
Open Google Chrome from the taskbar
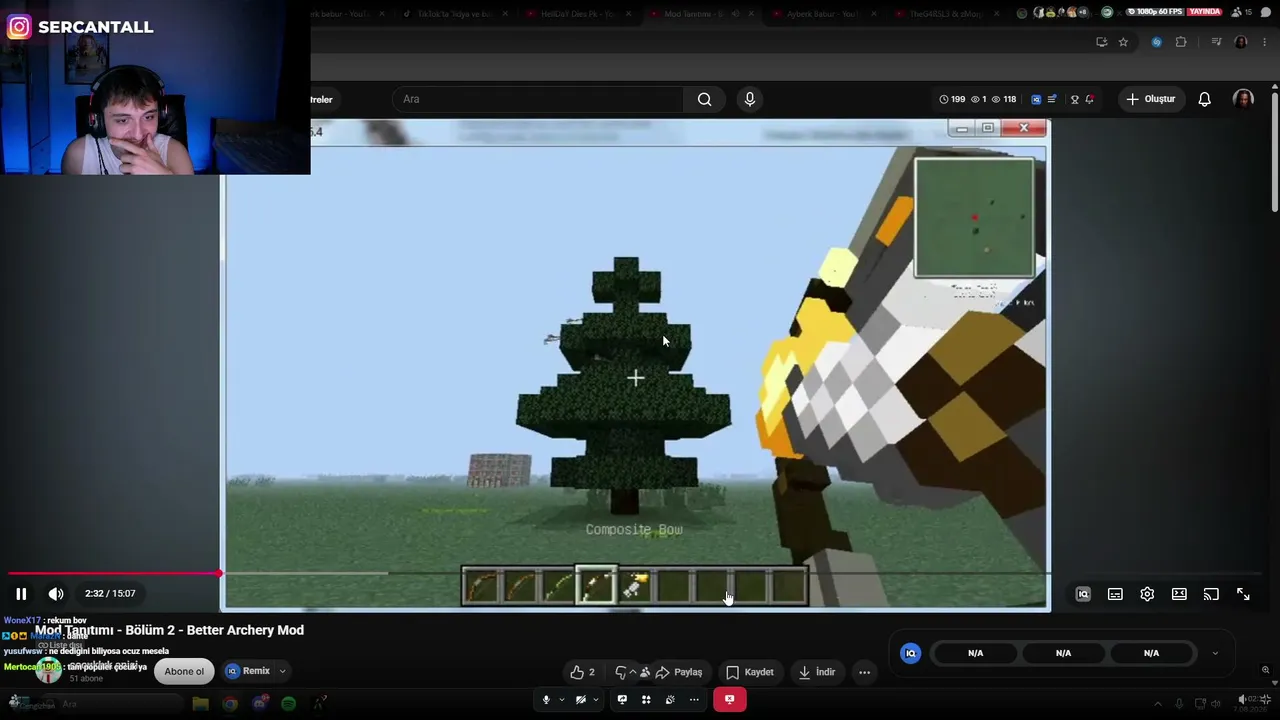(x=230, y=704)
